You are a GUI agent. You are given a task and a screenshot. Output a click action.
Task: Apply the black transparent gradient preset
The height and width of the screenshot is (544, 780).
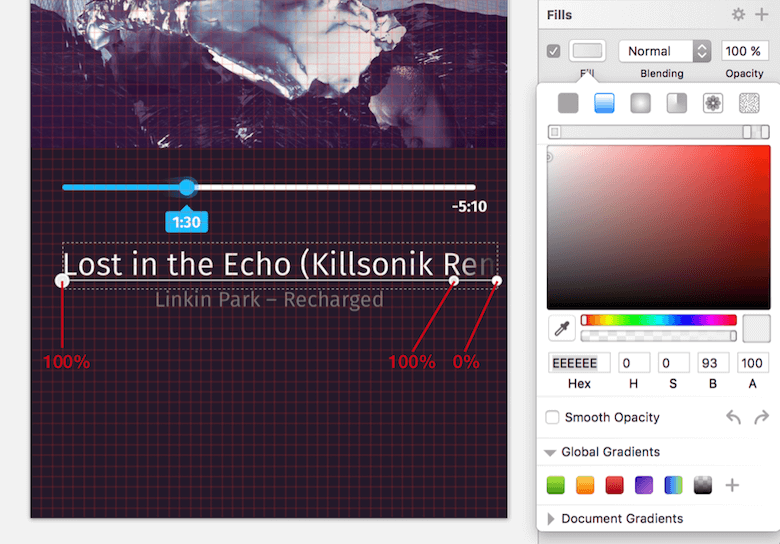tap(702, 485)
